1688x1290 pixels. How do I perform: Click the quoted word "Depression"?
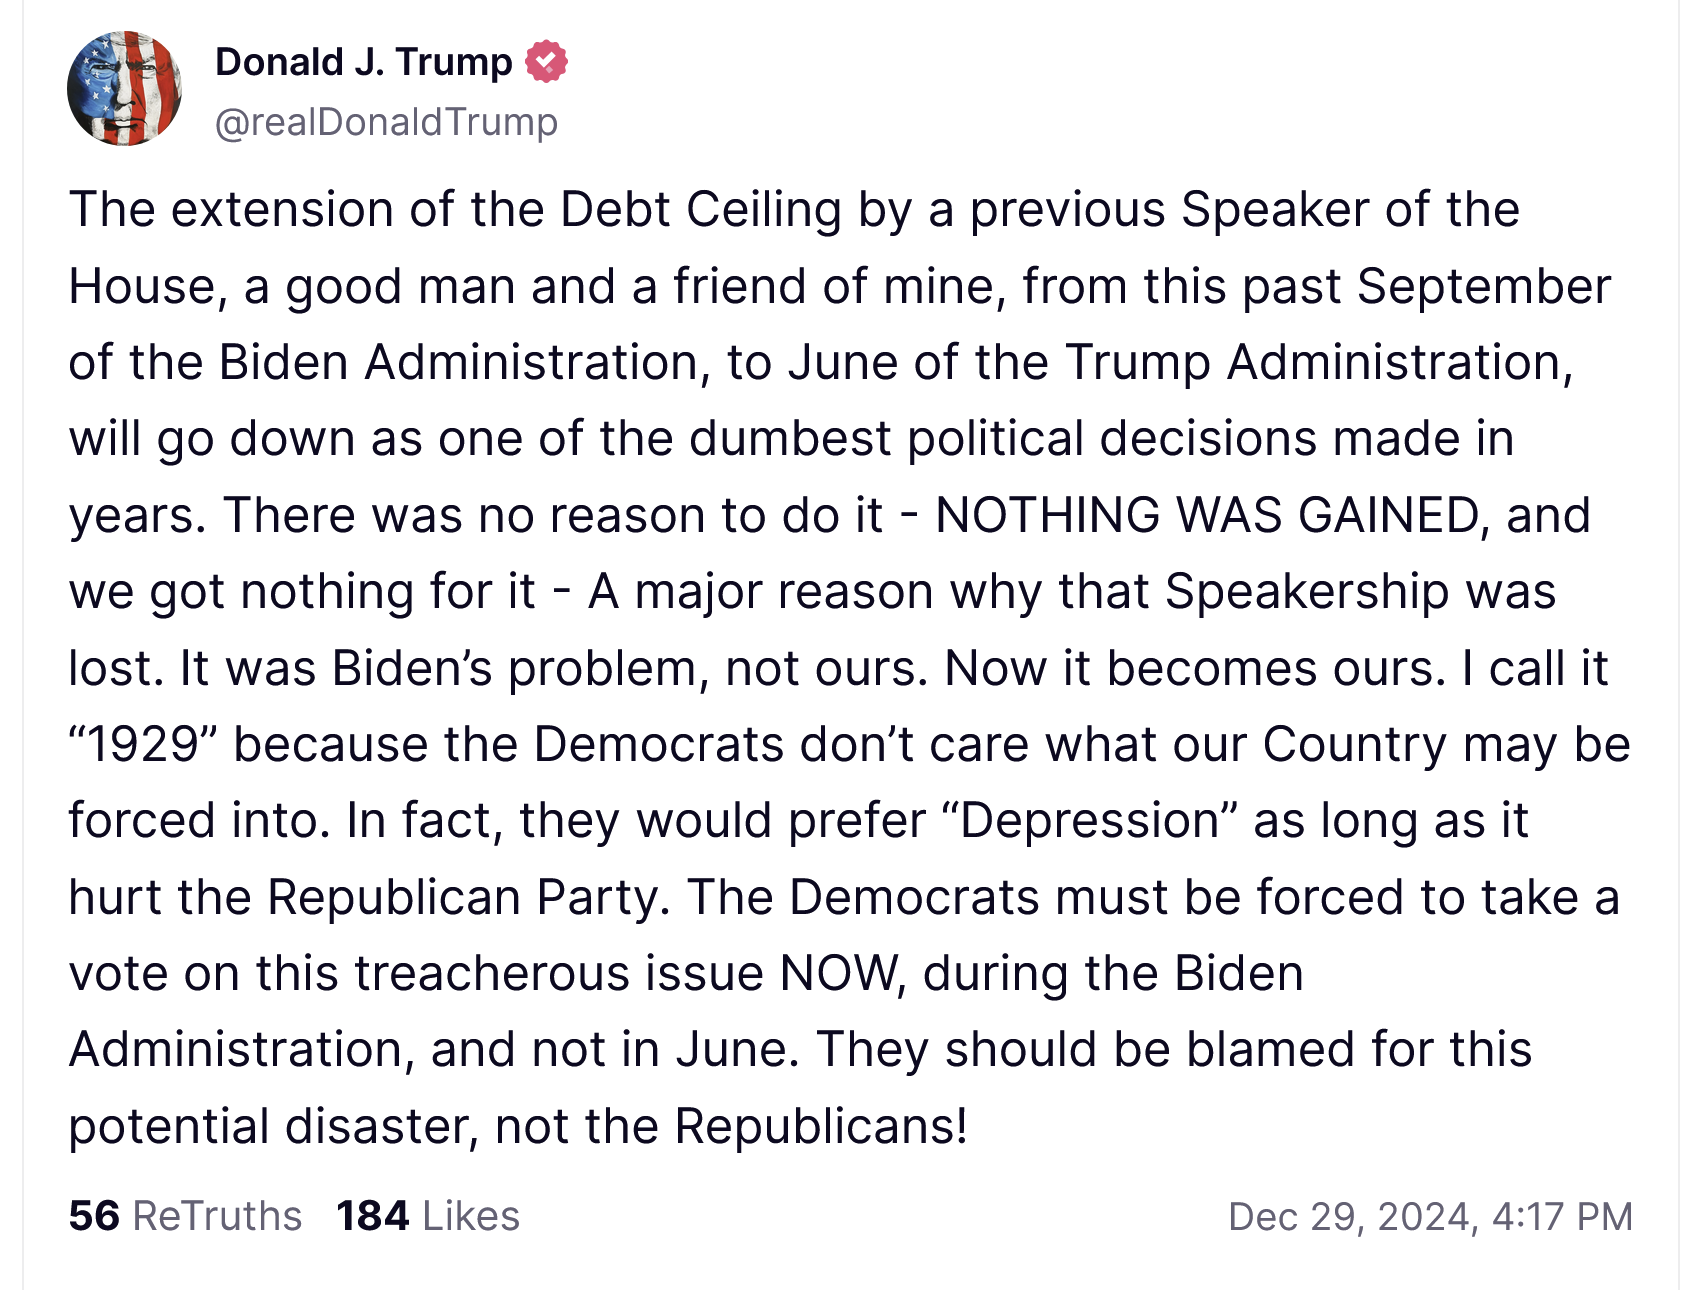pyautogui.click(x=1090, y=821)
